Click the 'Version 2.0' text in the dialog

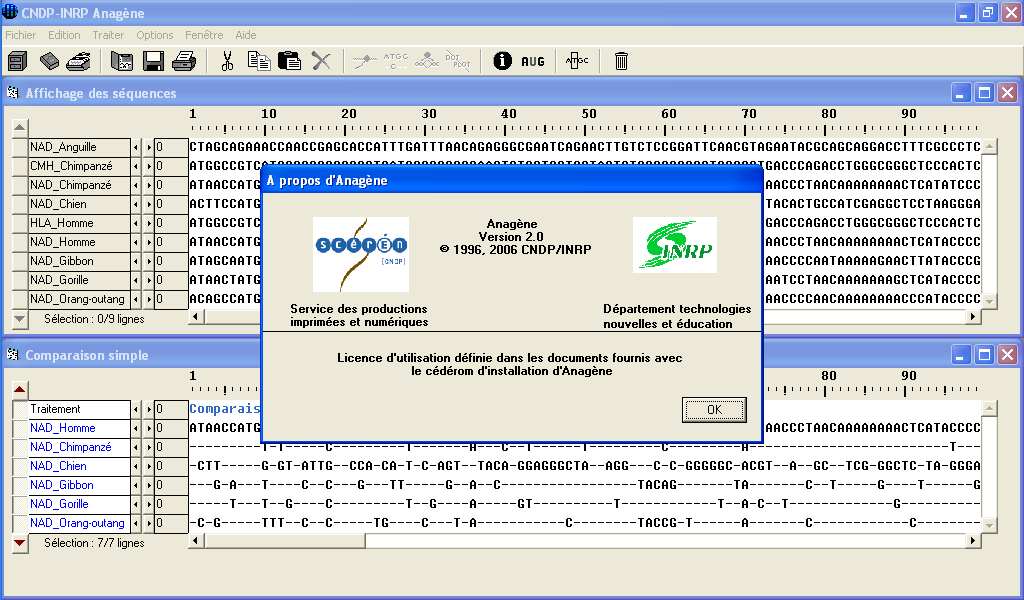click(511, 237)
